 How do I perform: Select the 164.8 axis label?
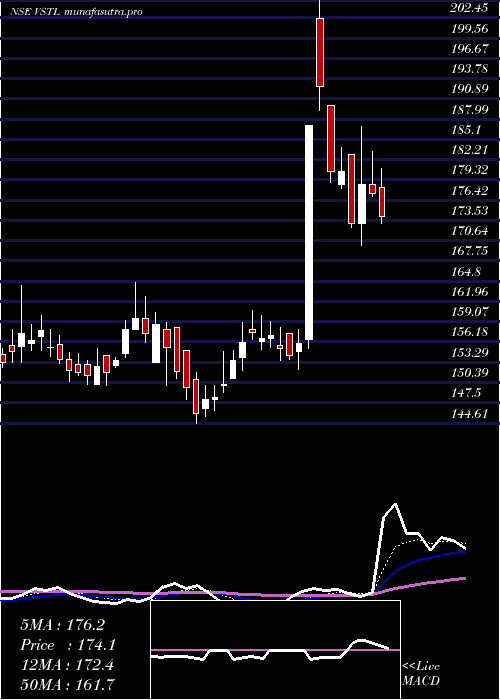pyautogui.click(x=466, y=271)
